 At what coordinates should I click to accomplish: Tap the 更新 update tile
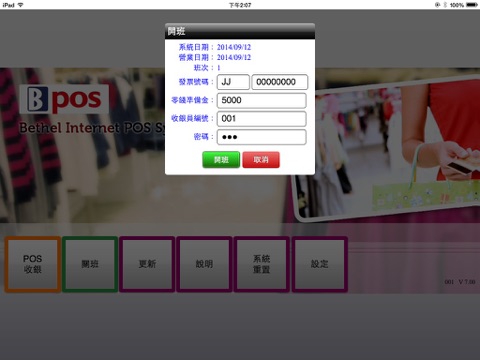click(147, 264)
